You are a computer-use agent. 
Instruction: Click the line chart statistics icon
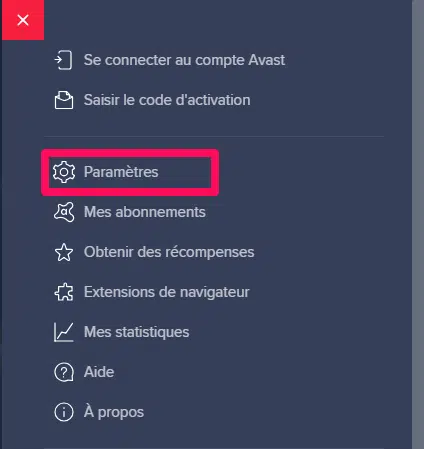(x=63, y=332)
